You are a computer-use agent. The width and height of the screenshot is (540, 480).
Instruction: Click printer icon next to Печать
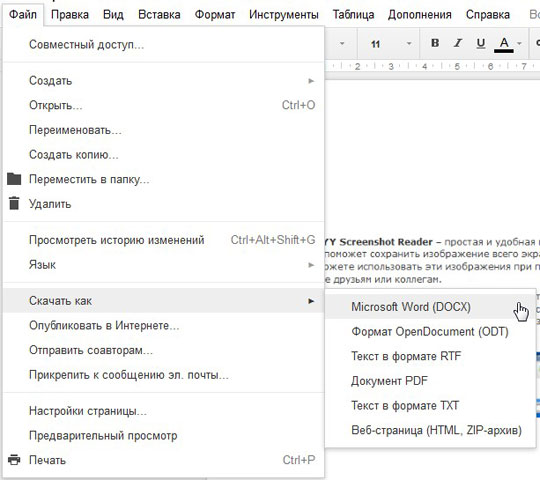click(14, 460)
